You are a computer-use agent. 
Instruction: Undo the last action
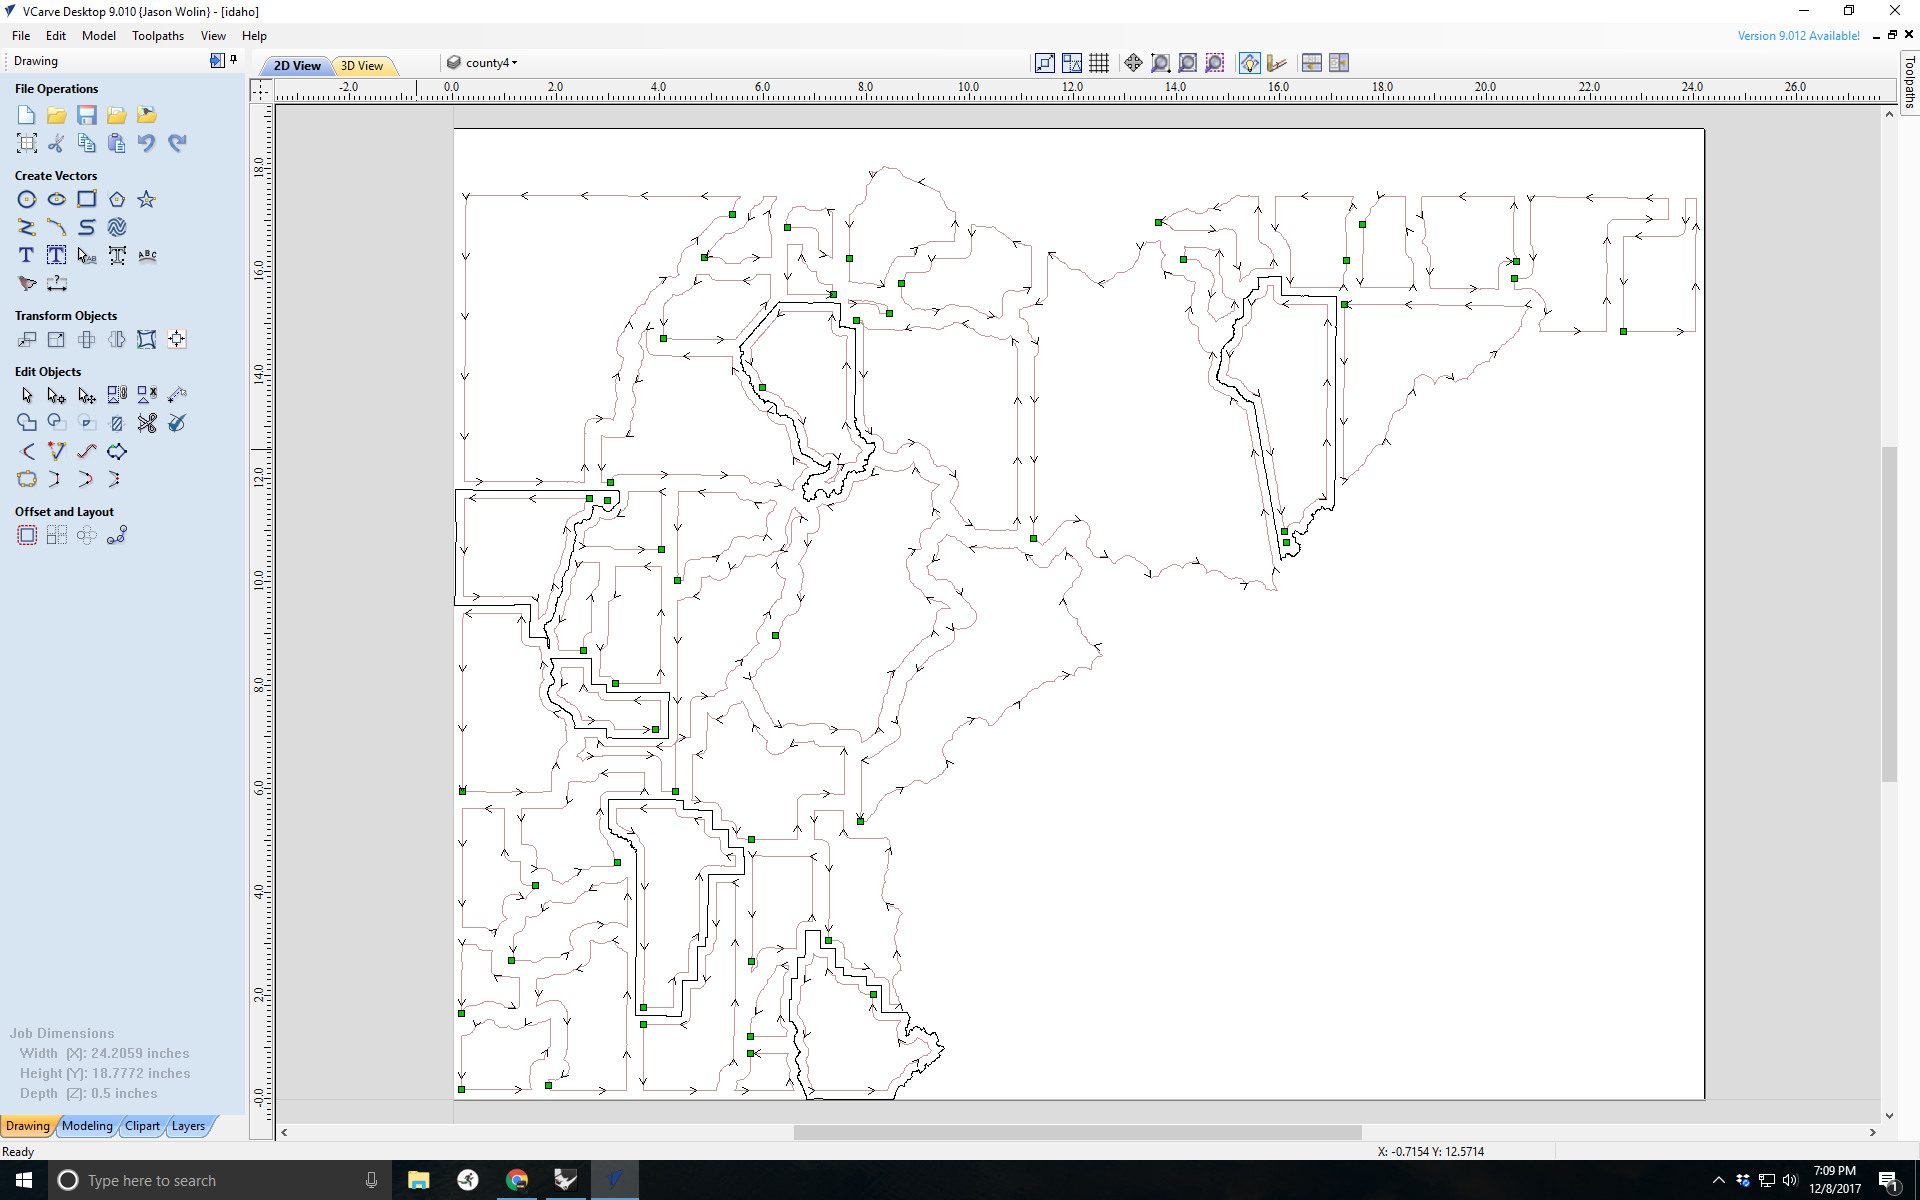[147, 143]
